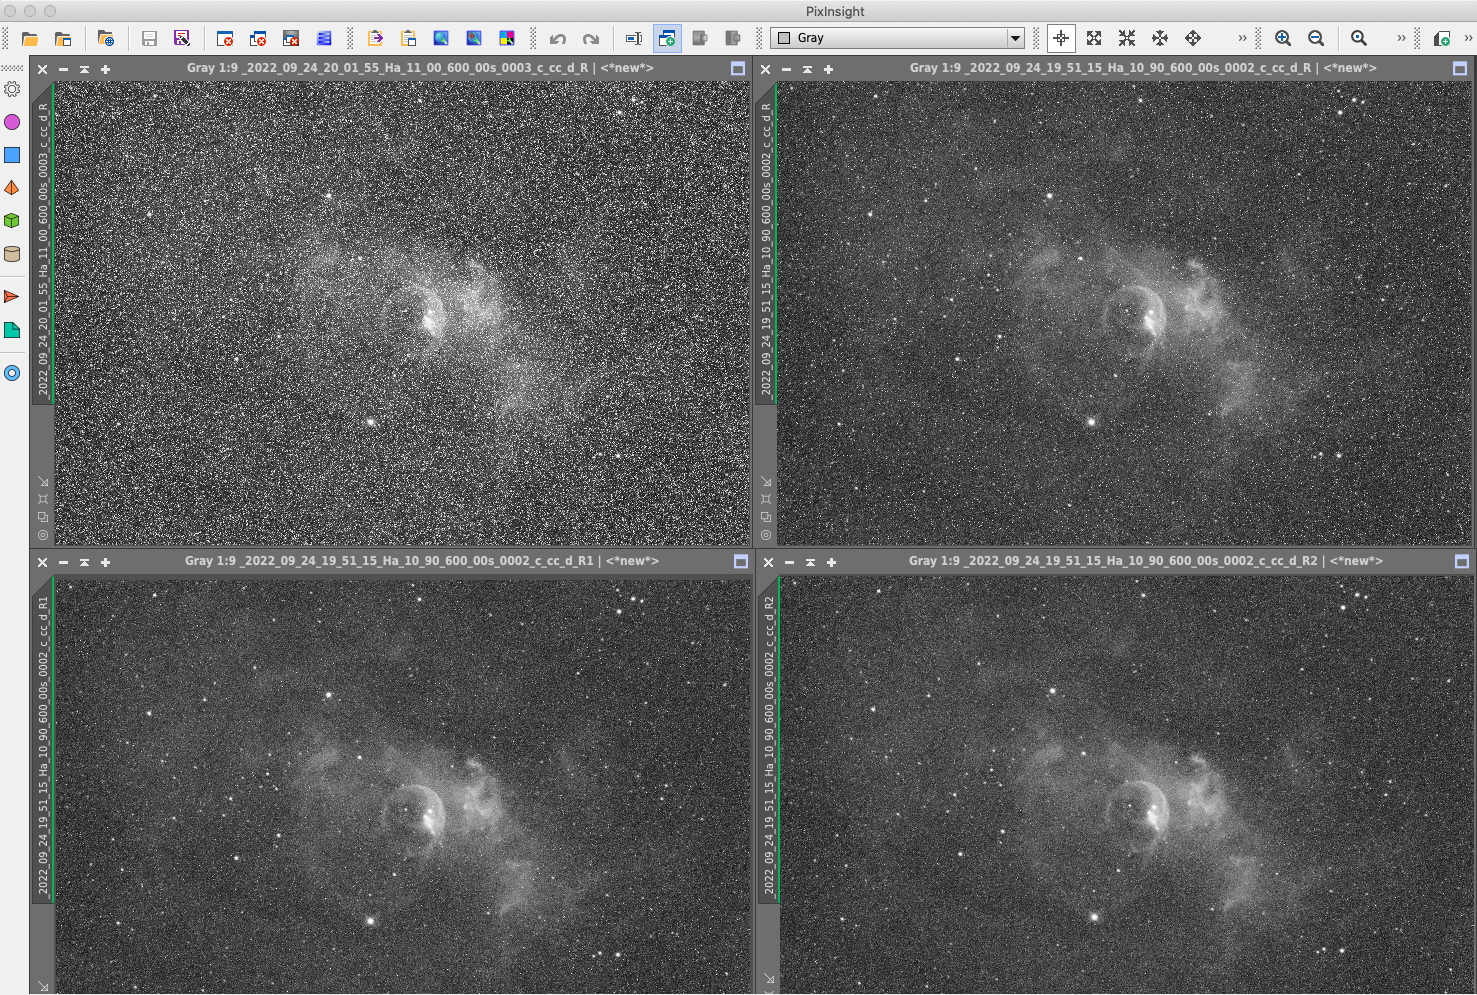Click the teal document icon in the left sidebar
The height and width of the screenshot is (995, 1477).
[x=12, y=330]
